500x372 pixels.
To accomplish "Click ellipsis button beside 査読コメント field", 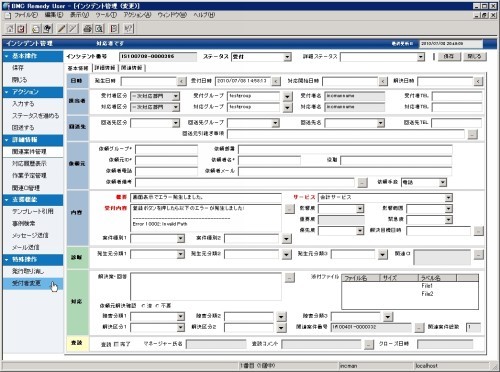I will coord(369,344).
